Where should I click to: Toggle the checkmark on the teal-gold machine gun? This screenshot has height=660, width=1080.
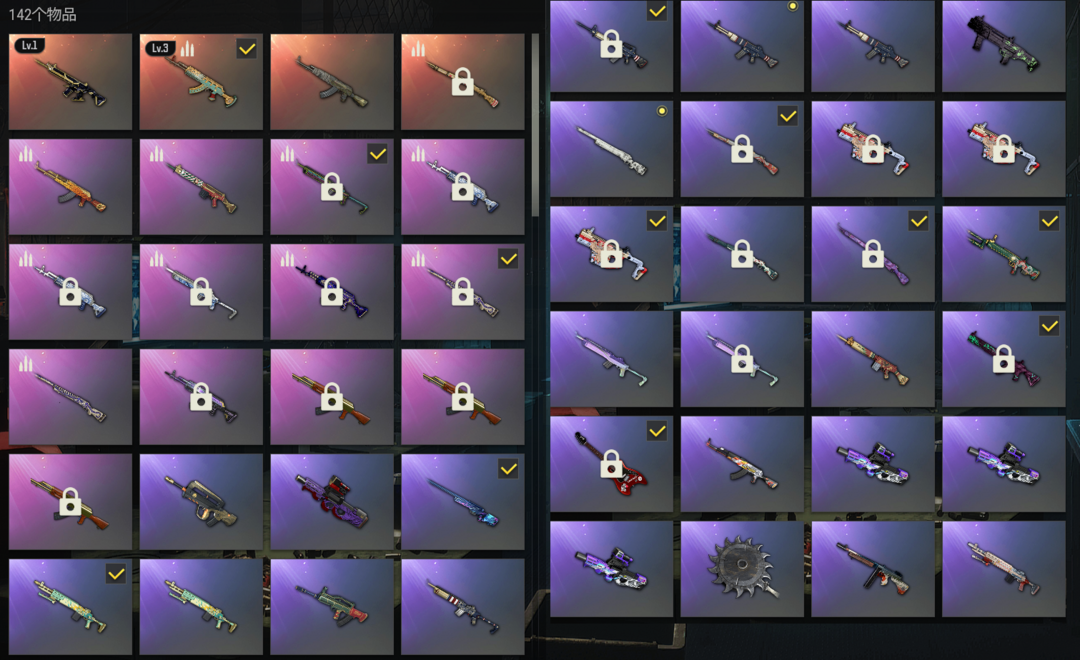coord(116,574)
